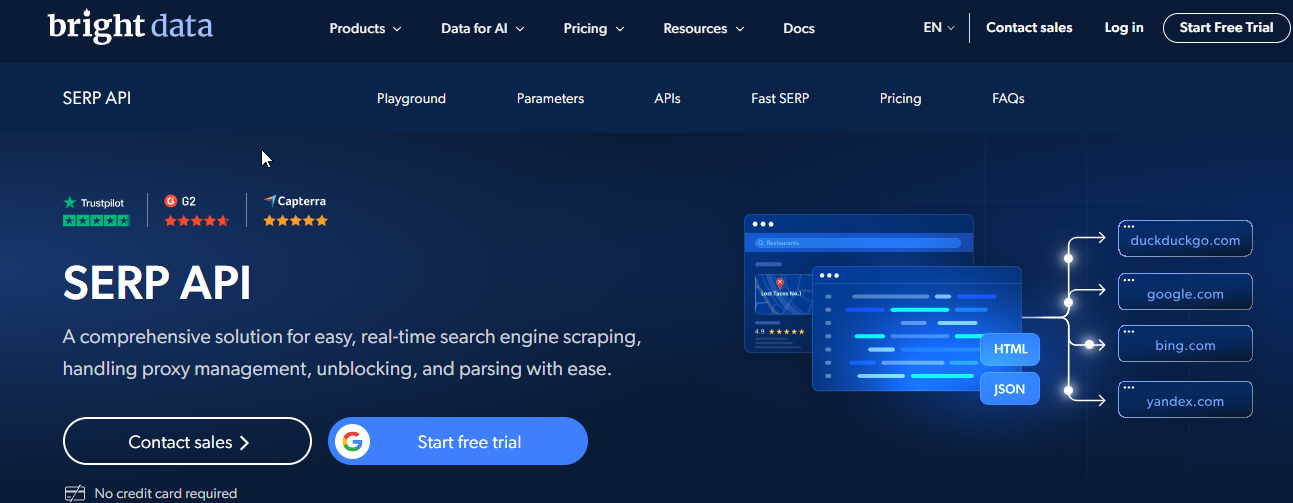Viewport: 1293px width, 503px height.
Task: Click the JSON format badge
Action: pos(1010,389)
